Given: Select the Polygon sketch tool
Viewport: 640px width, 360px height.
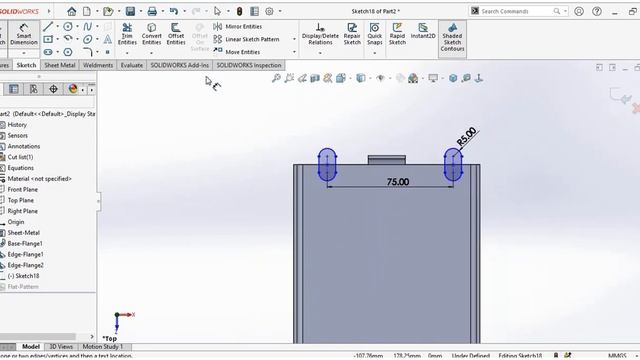Looking at the screenshot, I should tap(68, 52).
